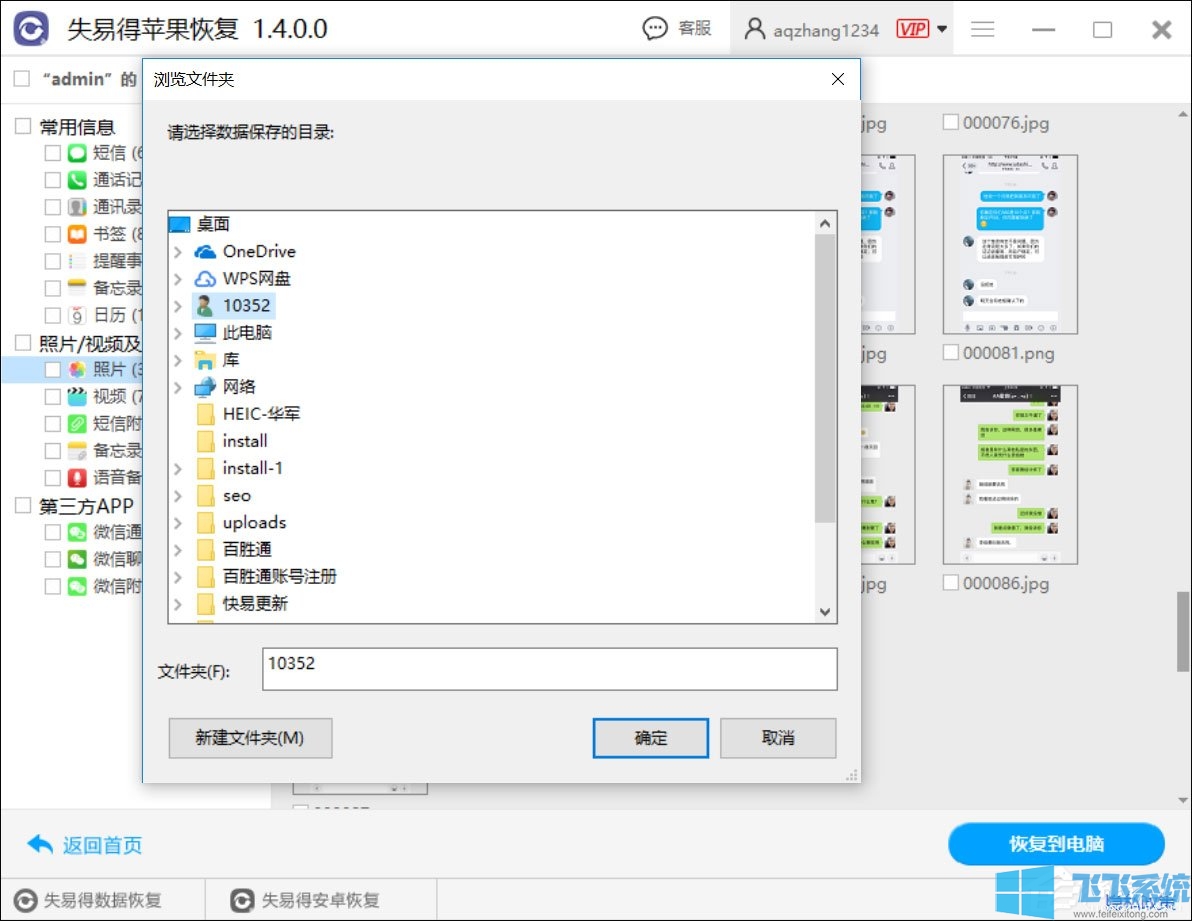The height and width of the screenshot is (921, 1192).
Task: Click the 新建文件夹(M) button
Action: tap(250, 738)
